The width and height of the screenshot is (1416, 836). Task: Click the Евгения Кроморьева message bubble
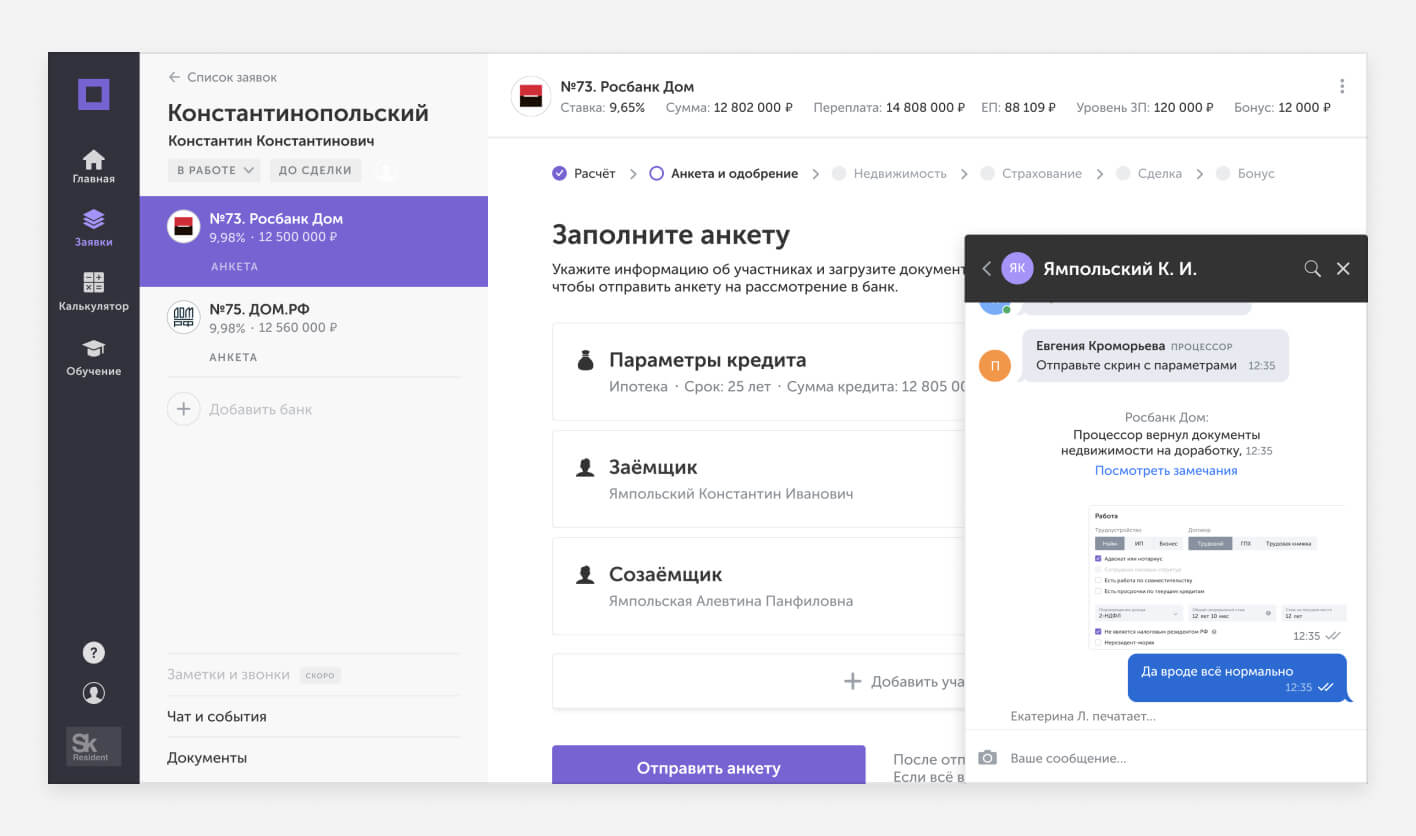[x=1155, y=356]
